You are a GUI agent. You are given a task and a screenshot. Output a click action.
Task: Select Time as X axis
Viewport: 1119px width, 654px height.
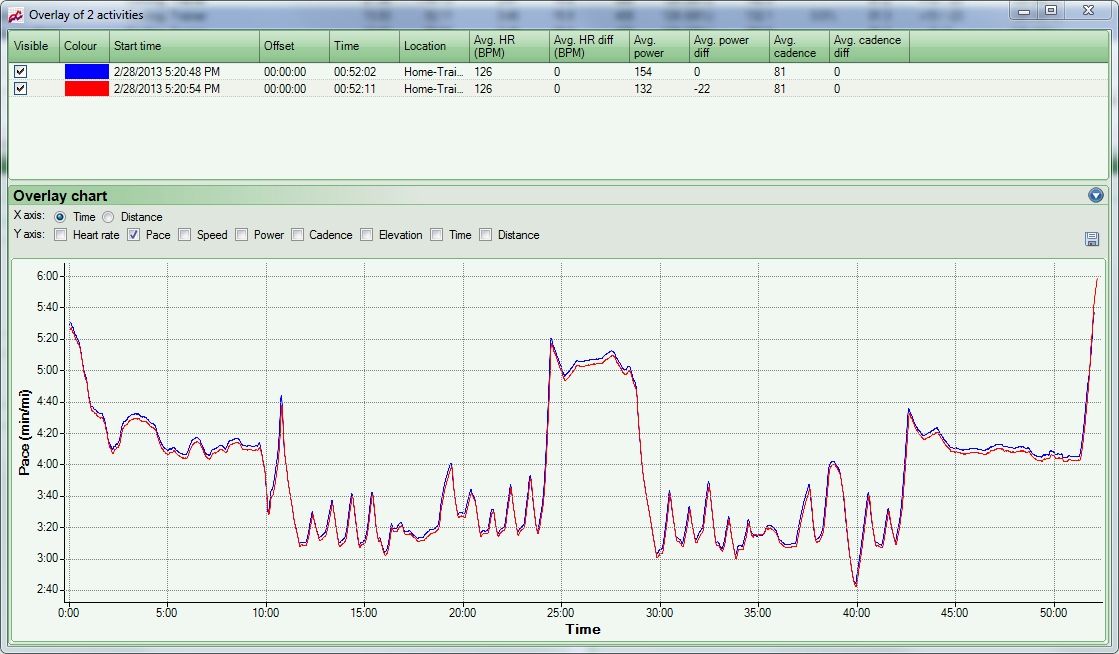pos(60,217)
